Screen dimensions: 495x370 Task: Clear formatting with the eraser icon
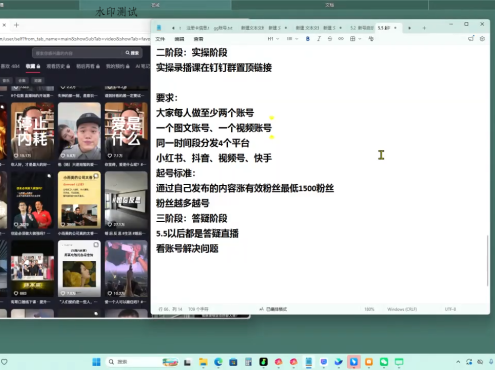click(x=371, y=39)
